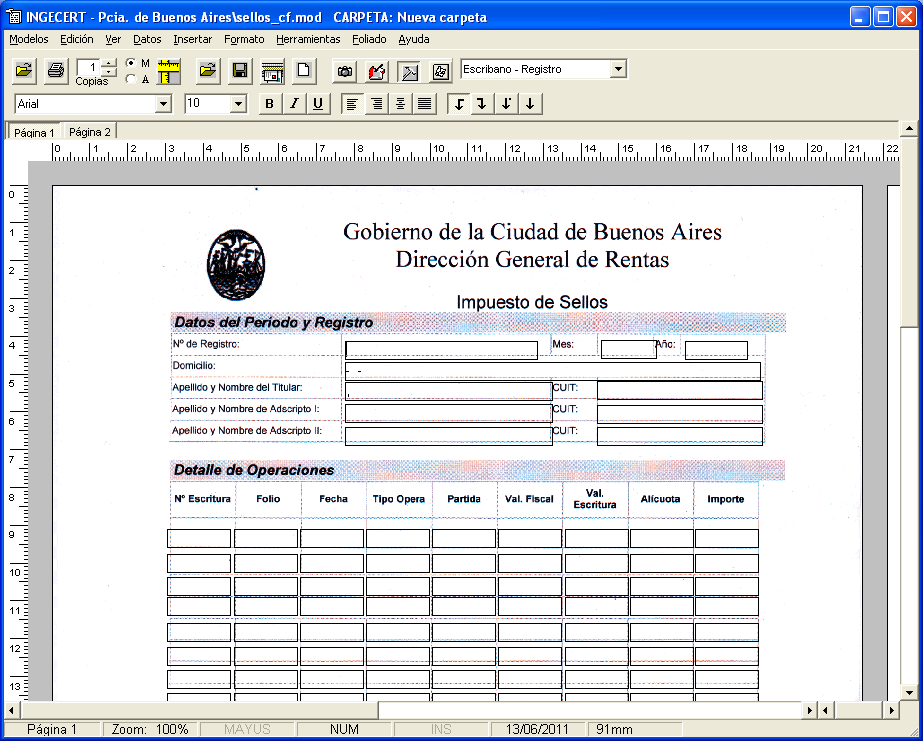Click the open folder icon left of the diskette
Screen dimensions: 923x741
pos(207,71)
